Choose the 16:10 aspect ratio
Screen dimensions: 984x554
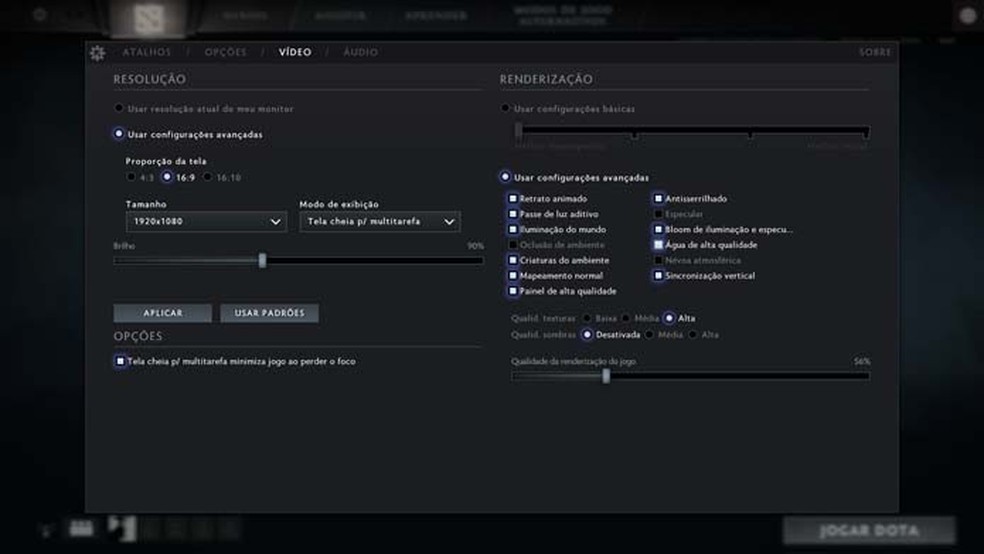[x=208, y=177]
